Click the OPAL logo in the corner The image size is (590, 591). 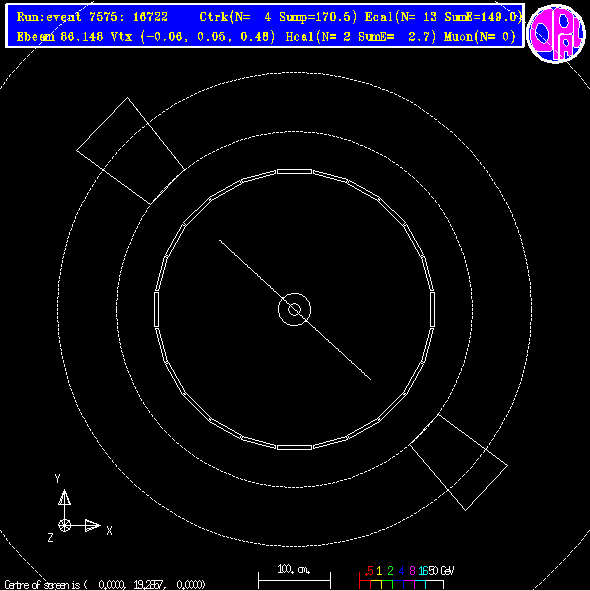tap(556, 33)
